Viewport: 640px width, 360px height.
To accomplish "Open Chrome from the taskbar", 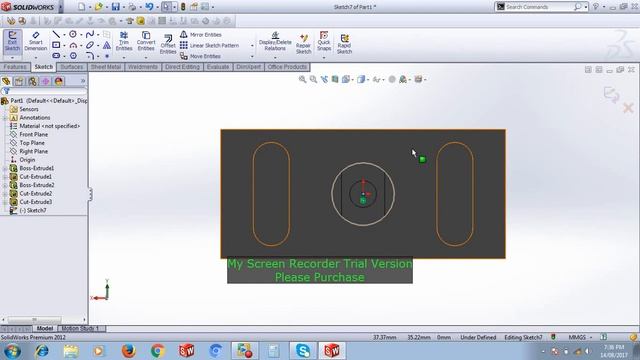I will 158,351.
